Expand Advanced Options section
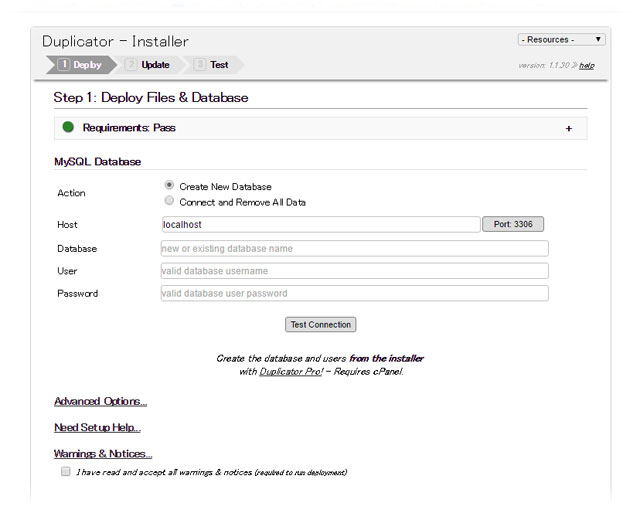Screen dimensions: 640x513 pyautogui.click(x=100, y=402)
